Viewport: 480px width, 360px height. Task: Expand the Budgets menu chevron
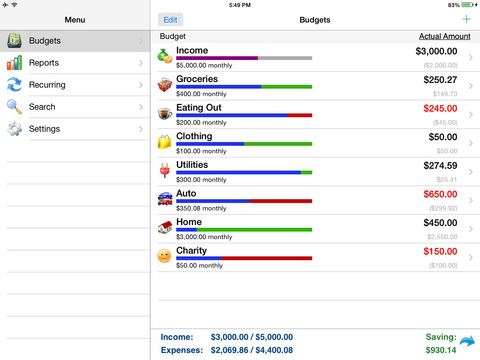(x=141, y=41)
